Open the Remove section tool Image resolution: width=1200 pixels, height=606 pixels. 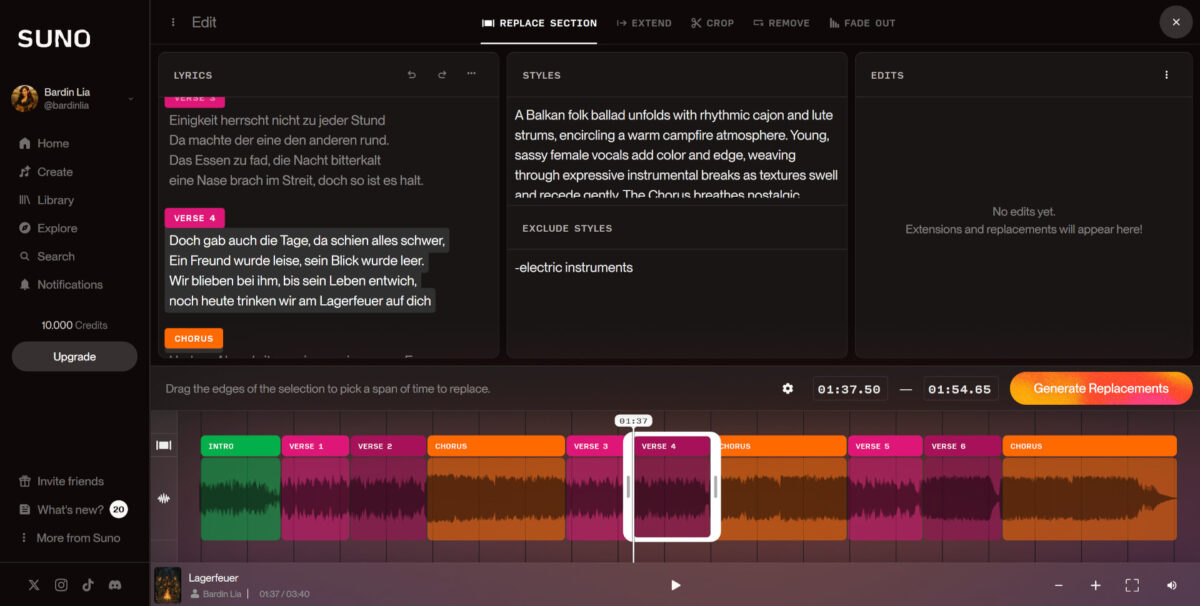(x=781, y=22)
